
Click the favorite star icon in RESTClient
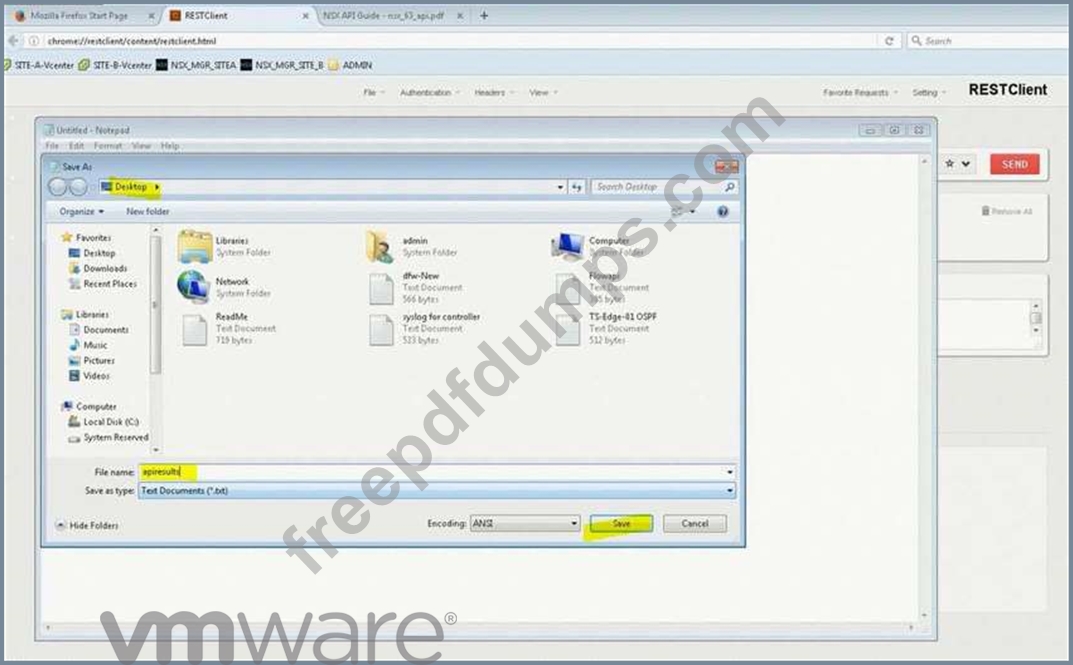tap(949, 164)
